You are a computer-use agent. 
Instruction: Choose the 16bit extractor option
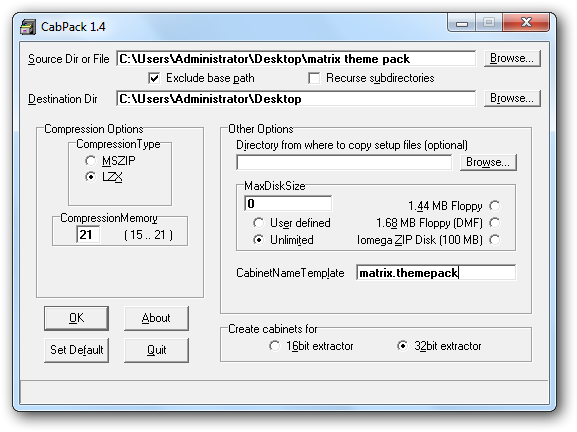pyautogui.click(x=275, y=346)
